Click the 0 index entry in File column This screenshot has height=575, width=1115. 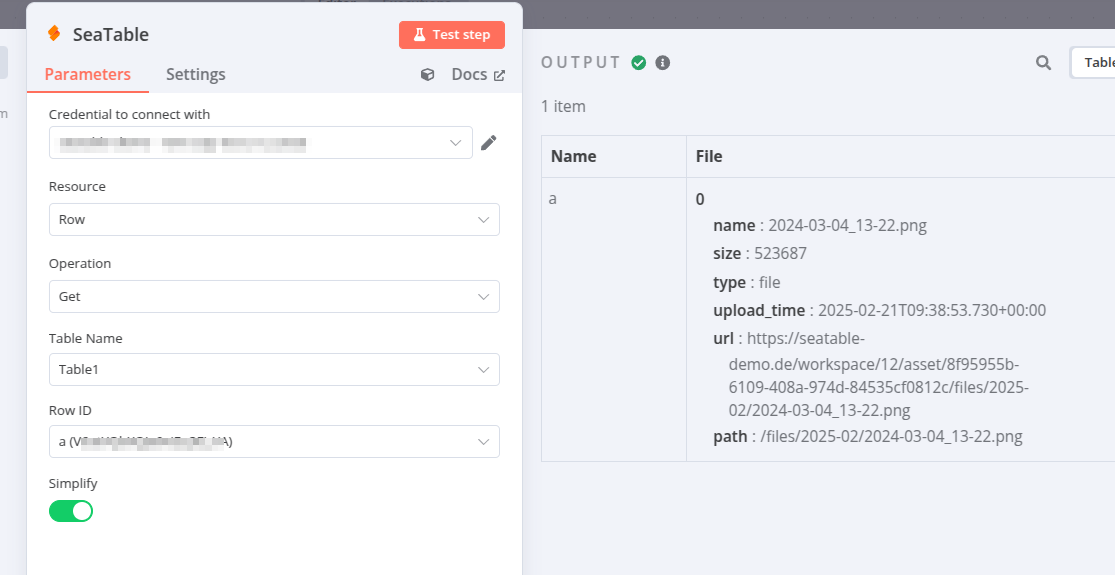point(700,200)
